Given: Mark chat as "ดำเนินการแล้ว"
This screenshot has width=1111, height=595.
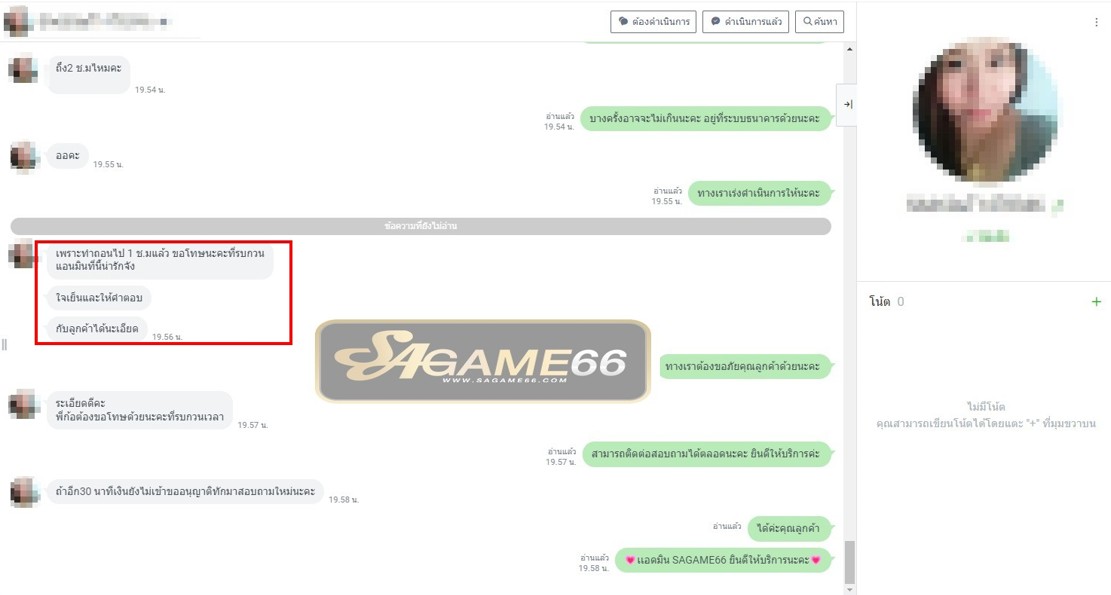Looking at the screenshot, I should 745,21.
